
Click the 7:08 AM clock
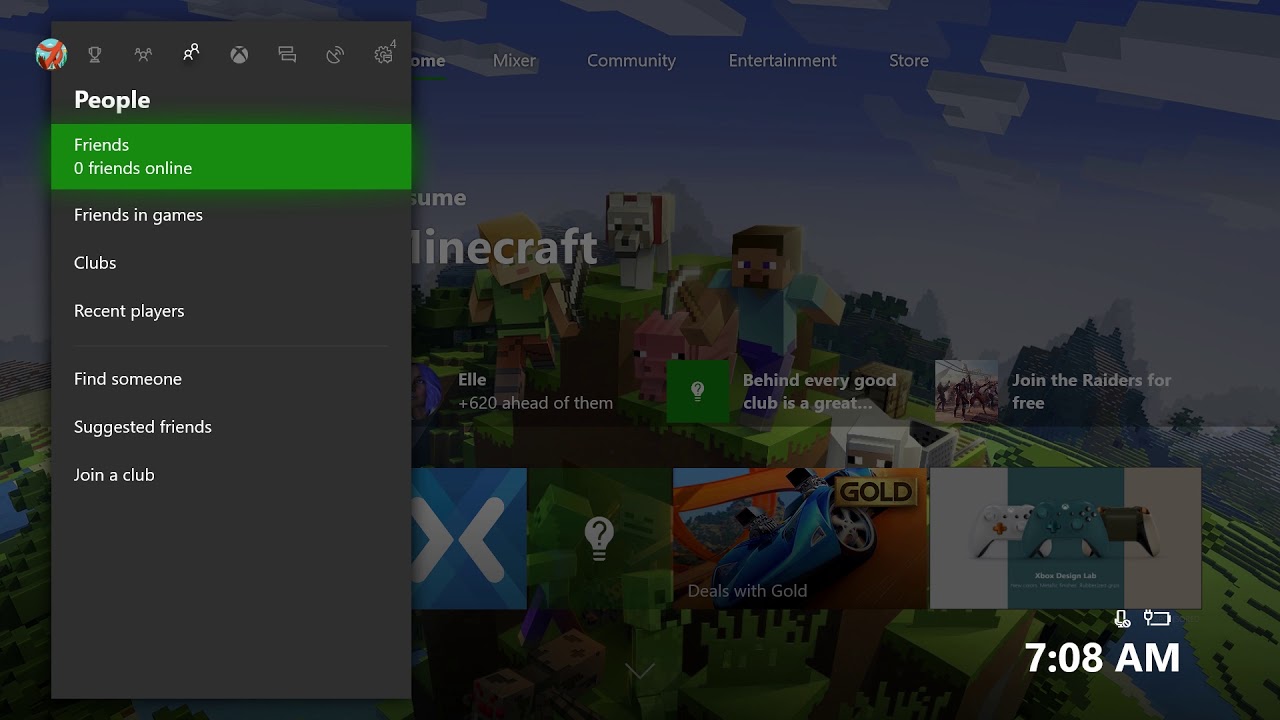pyautogui.click(x=1102, y=658)
